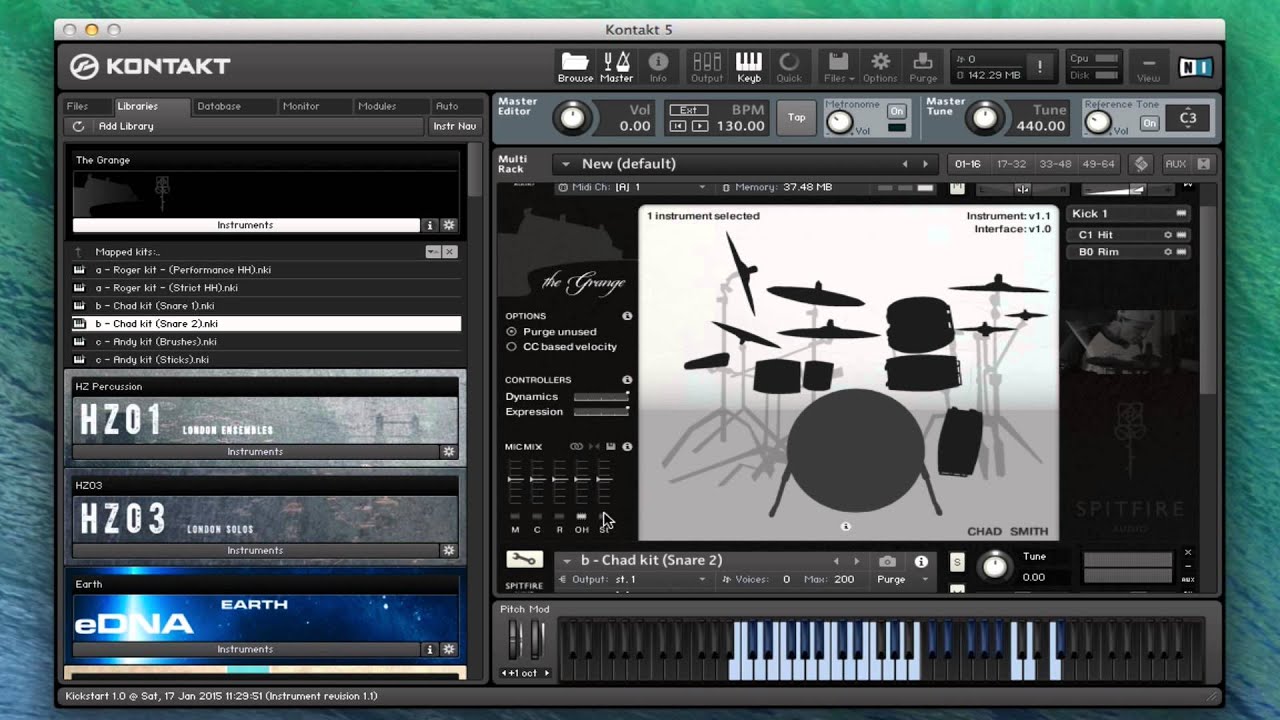This screenshot has width=1280, height=720.
Task: Toggle the Reference Tone On button
Action: [1150, 123]
